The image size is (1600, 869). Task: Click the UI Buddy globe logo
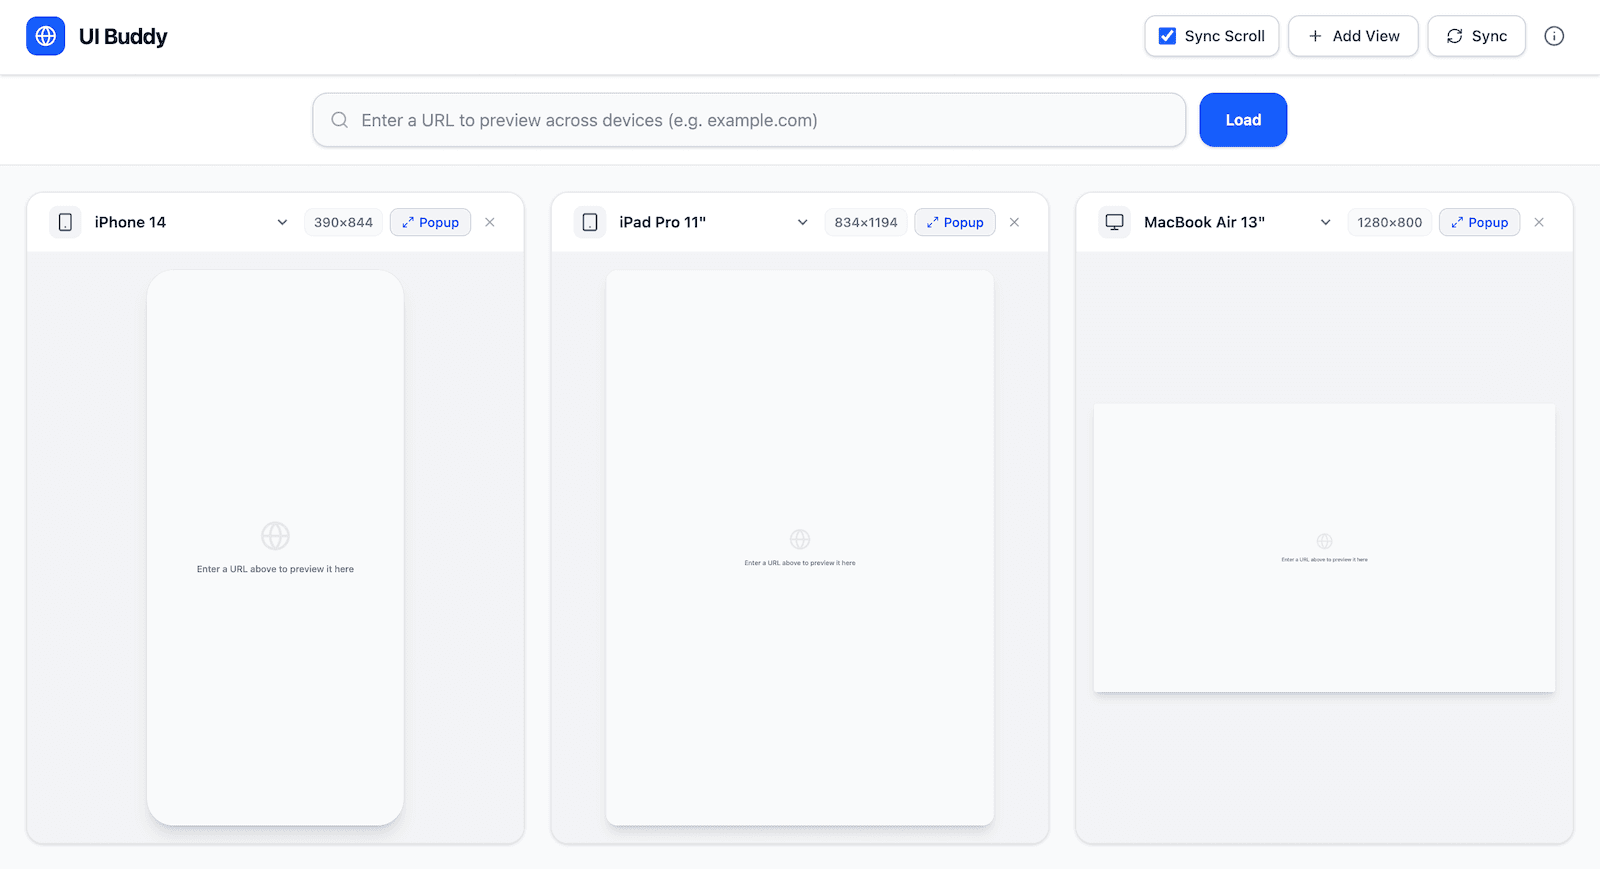pyautogui.click(x=45, y=36)
